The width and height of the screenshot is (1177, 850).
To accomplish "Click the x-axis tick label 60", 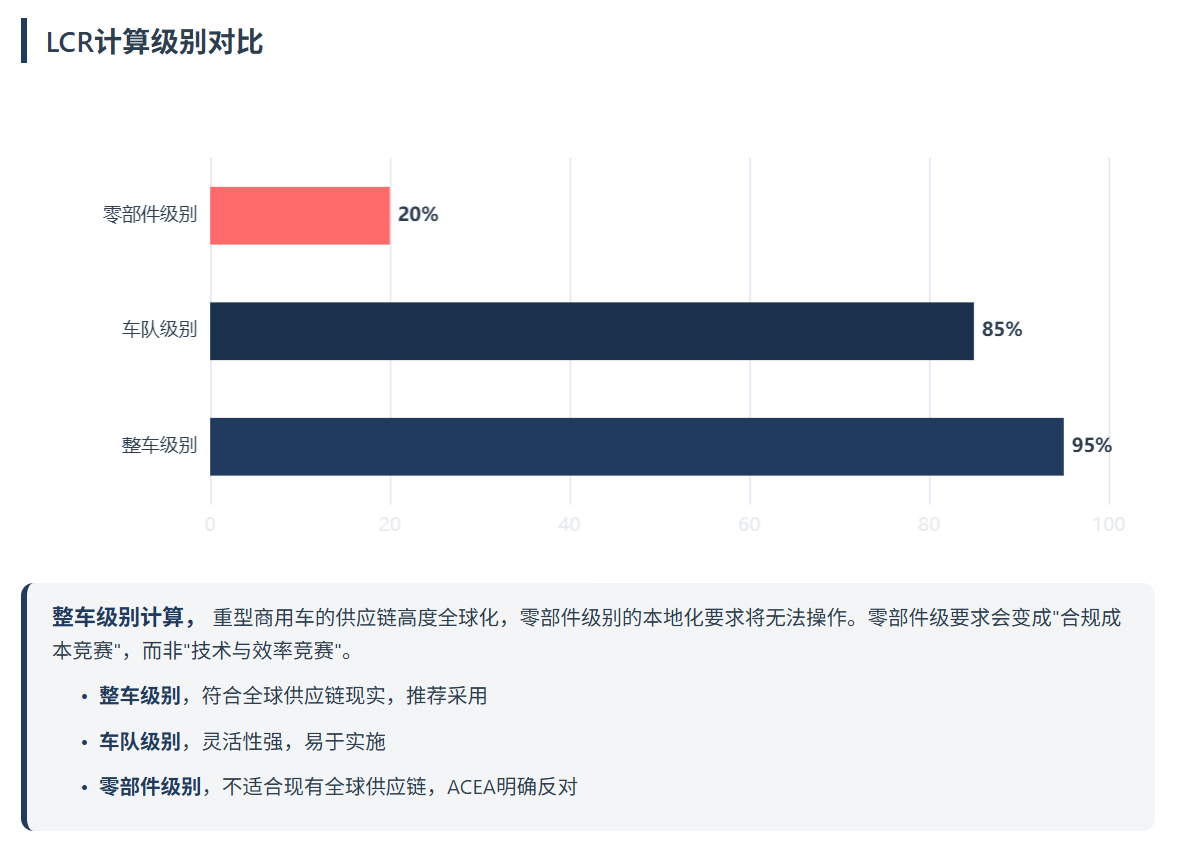I will click(x=749, y=525).
